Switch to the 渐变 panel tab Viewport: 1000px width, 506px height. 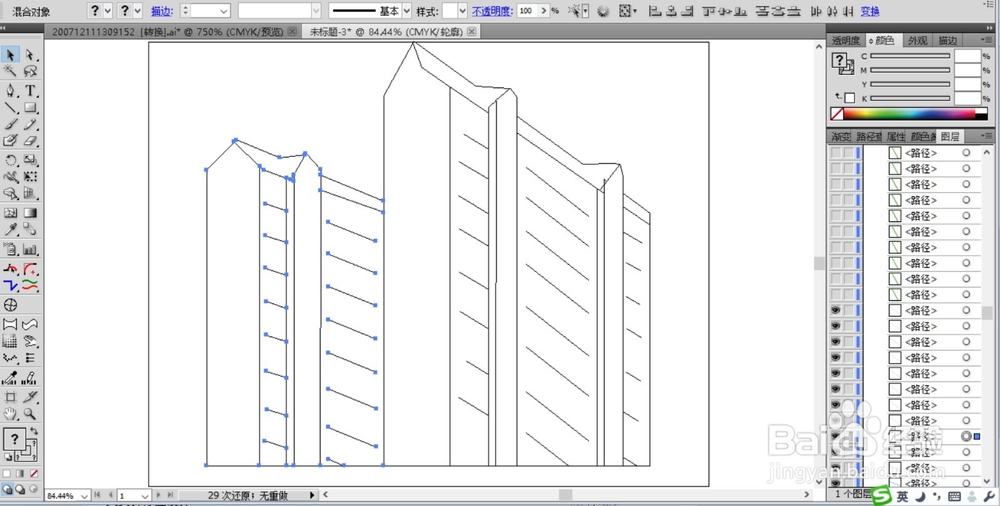pos(840,137)
